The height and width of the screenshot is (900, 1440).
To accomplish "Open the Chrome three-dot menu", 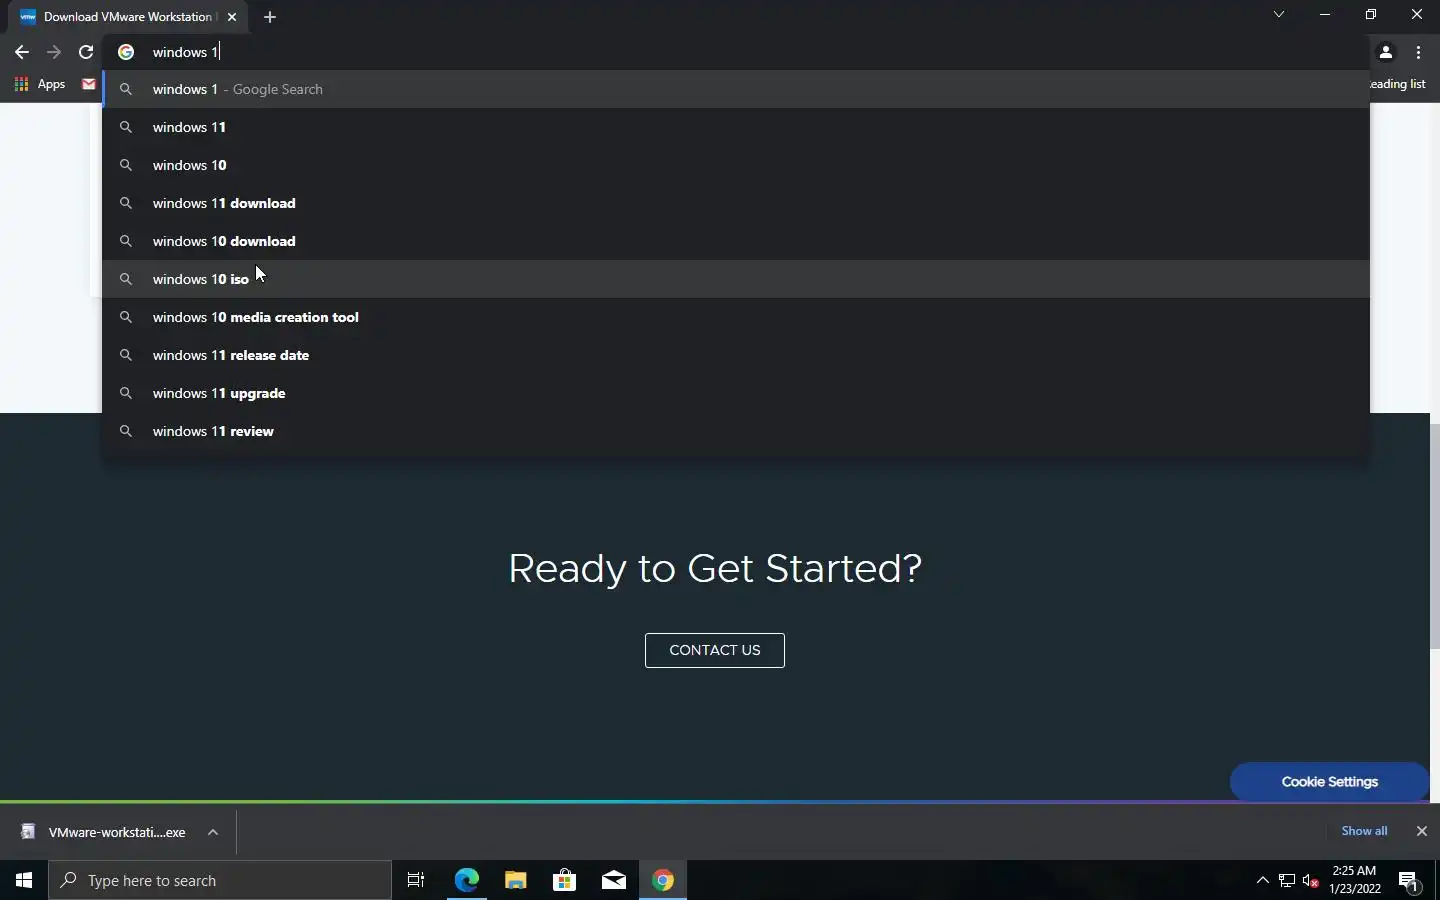I will [1418, 52].
